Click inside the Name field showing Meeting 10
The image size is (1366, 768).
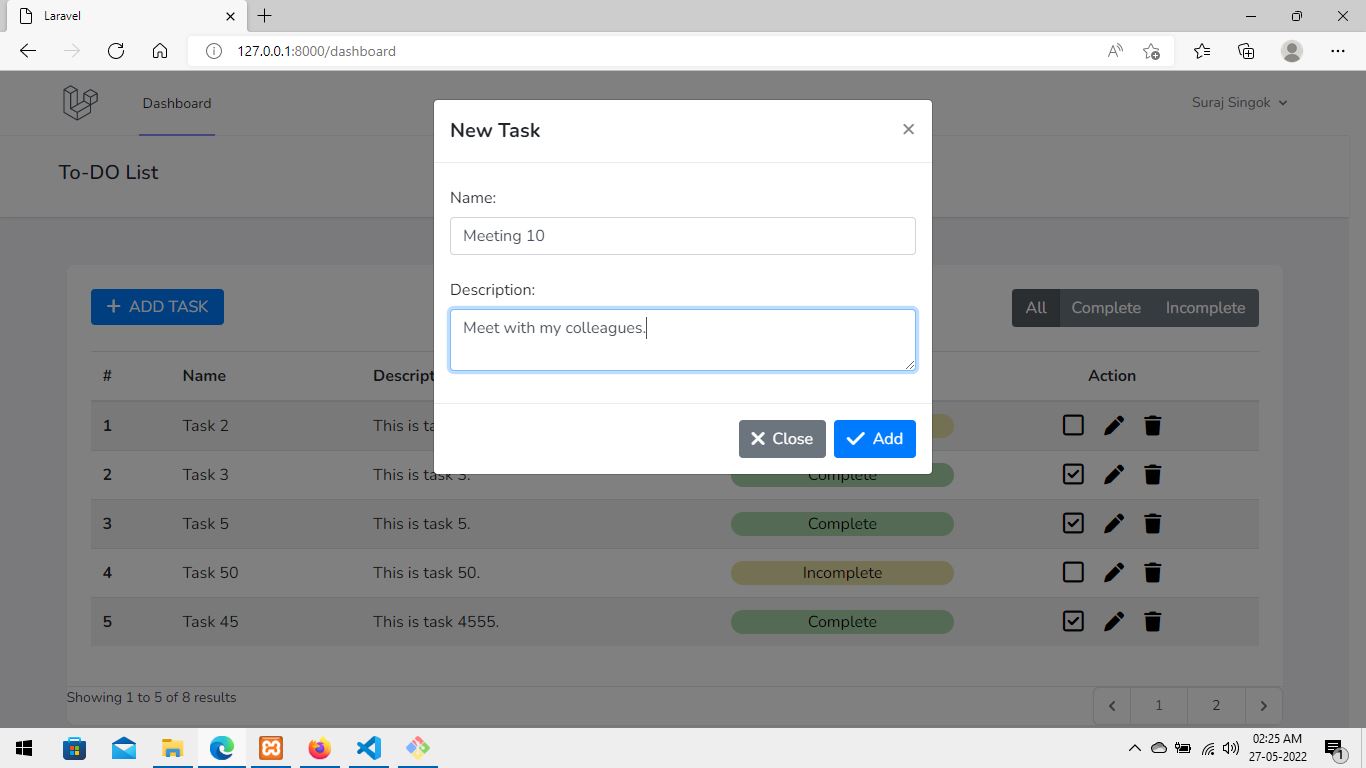683,235
